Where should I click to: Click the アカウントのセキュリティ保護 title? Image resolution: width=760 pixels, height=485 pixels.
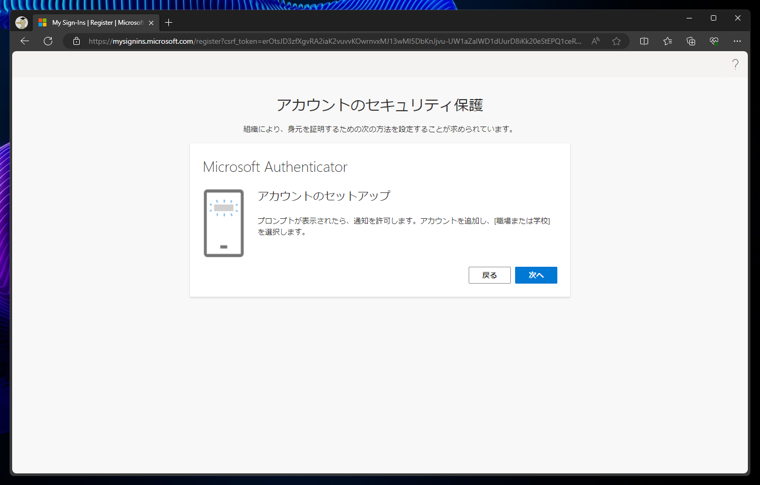point(380,105)
